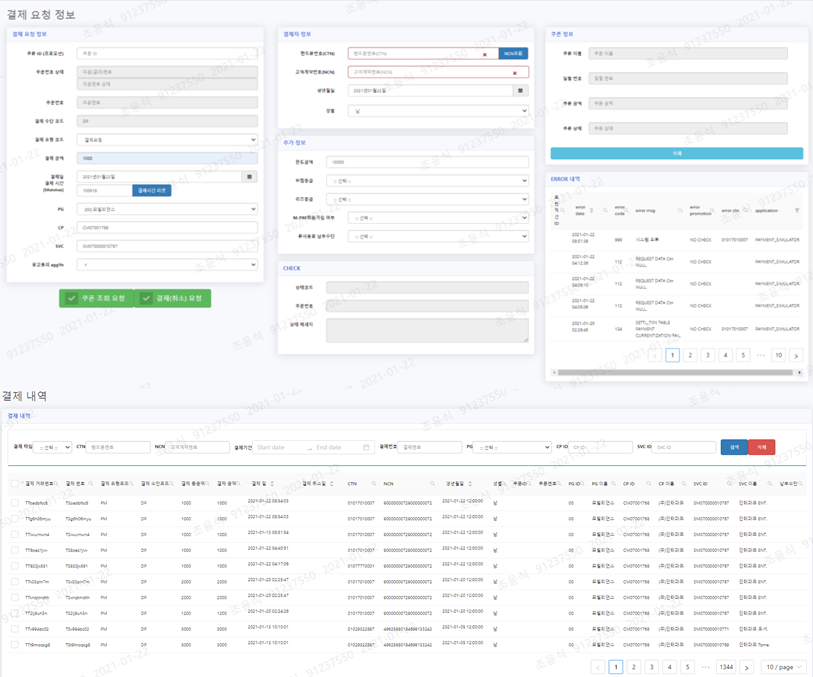Open search icon on history NCN column header
The image size is (813, 677).
(432, 484)
